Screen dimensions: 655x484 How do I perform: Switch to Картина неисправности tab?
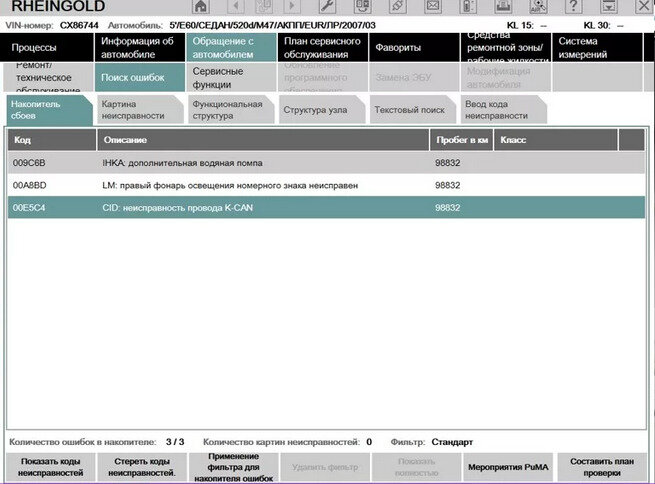140,110
